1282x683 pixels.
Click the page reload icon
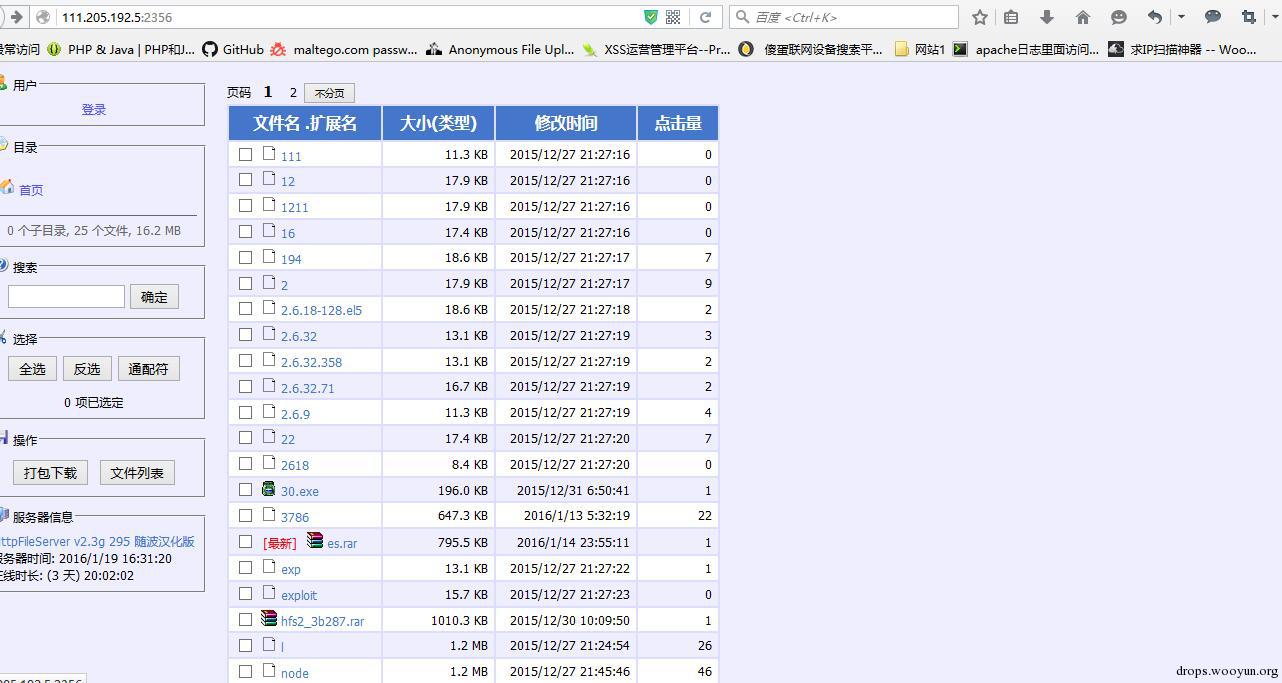[705, 17]
